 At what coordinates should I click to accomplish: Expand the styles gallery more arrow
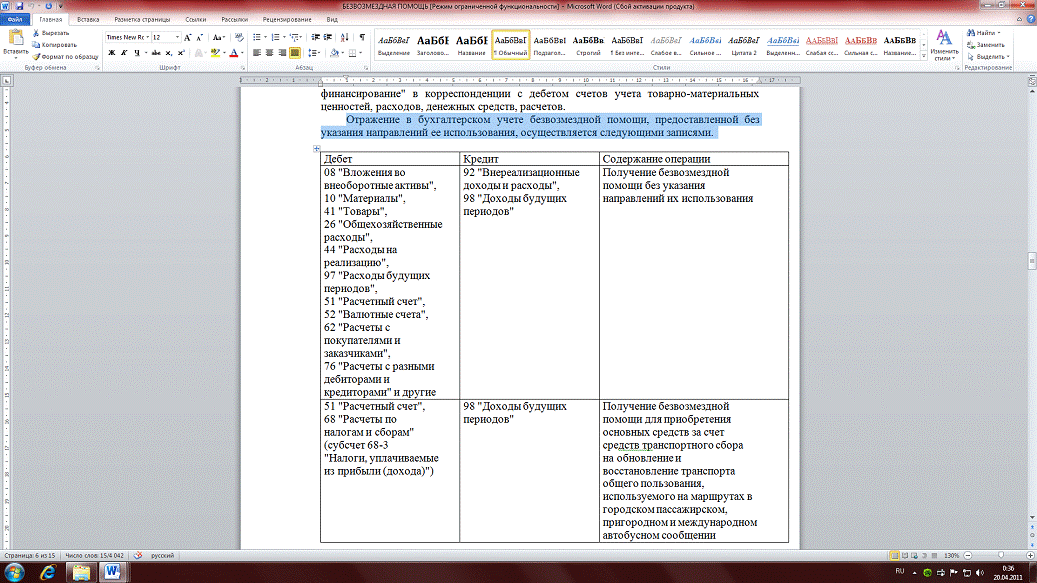924,56
